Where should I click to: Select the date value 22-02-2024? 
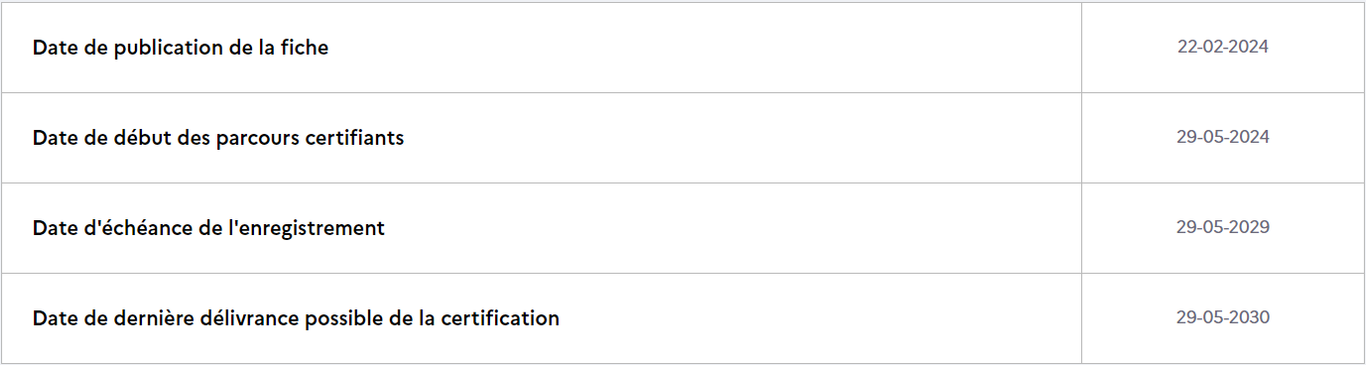click(x=1223, y=47)
